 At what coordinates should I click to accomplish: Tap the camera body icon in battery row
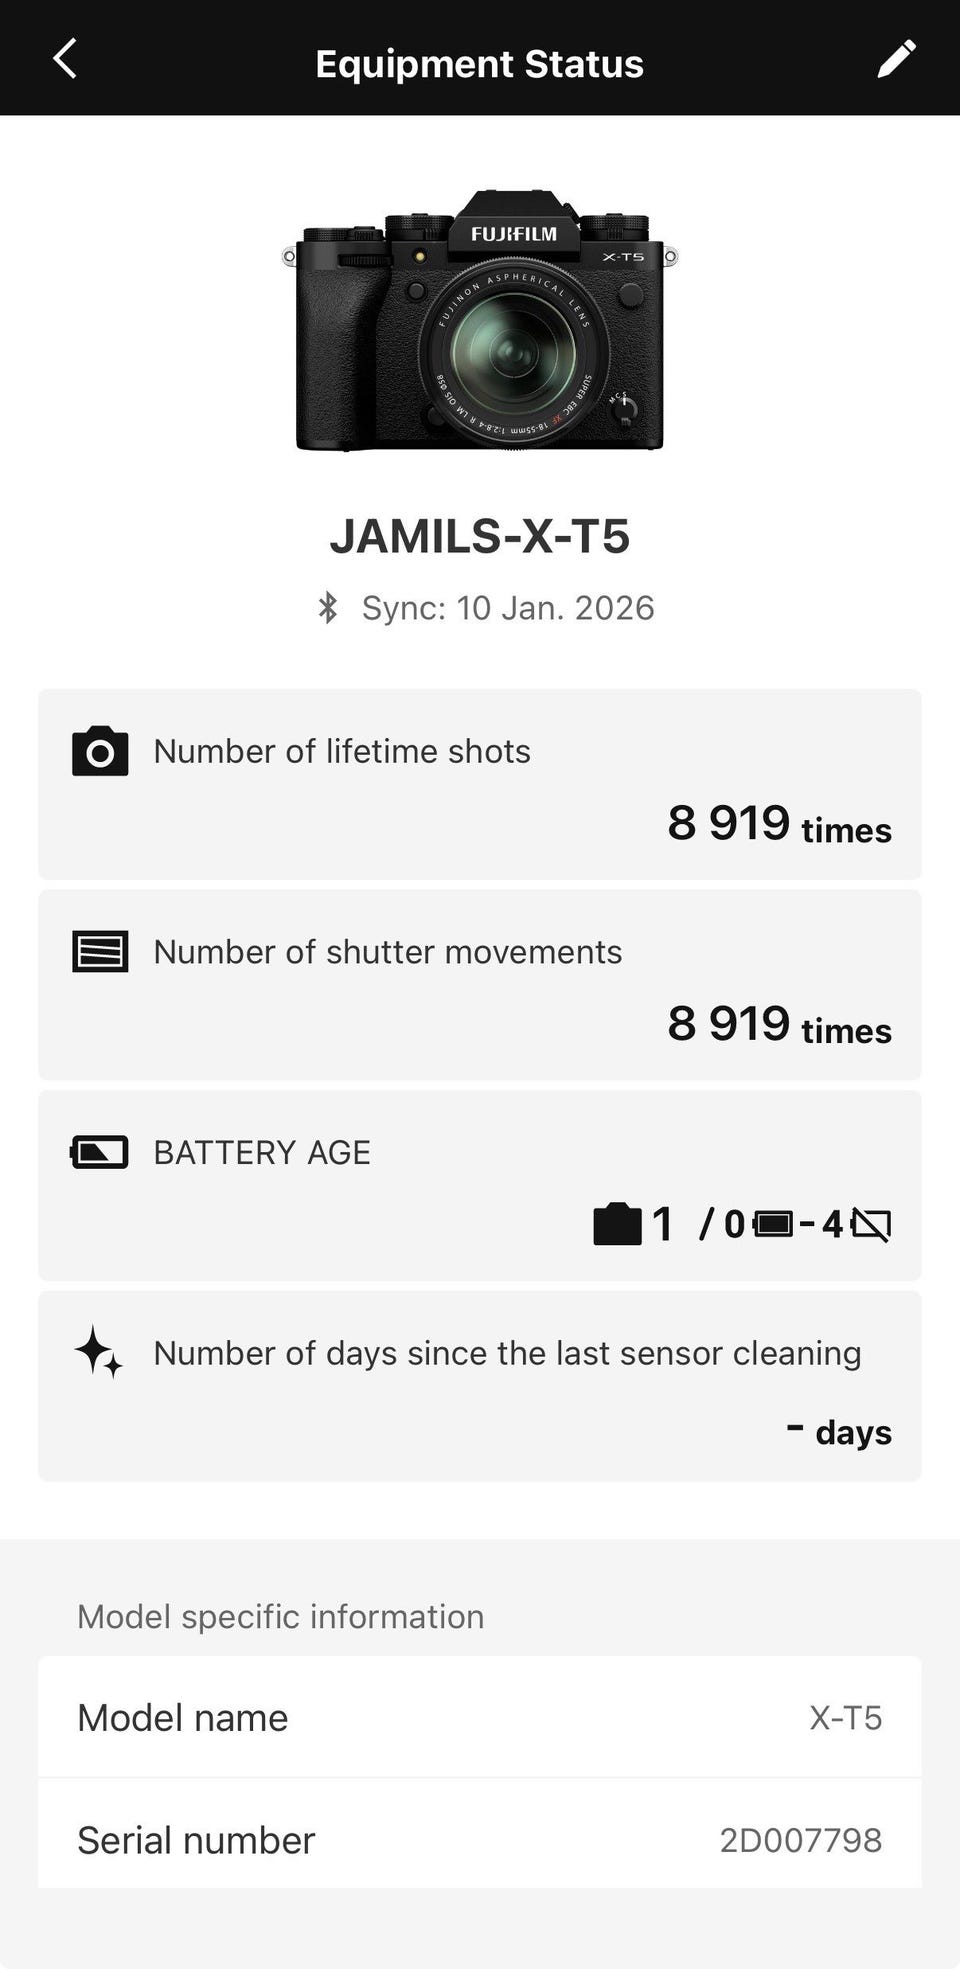click(617, 1224)
